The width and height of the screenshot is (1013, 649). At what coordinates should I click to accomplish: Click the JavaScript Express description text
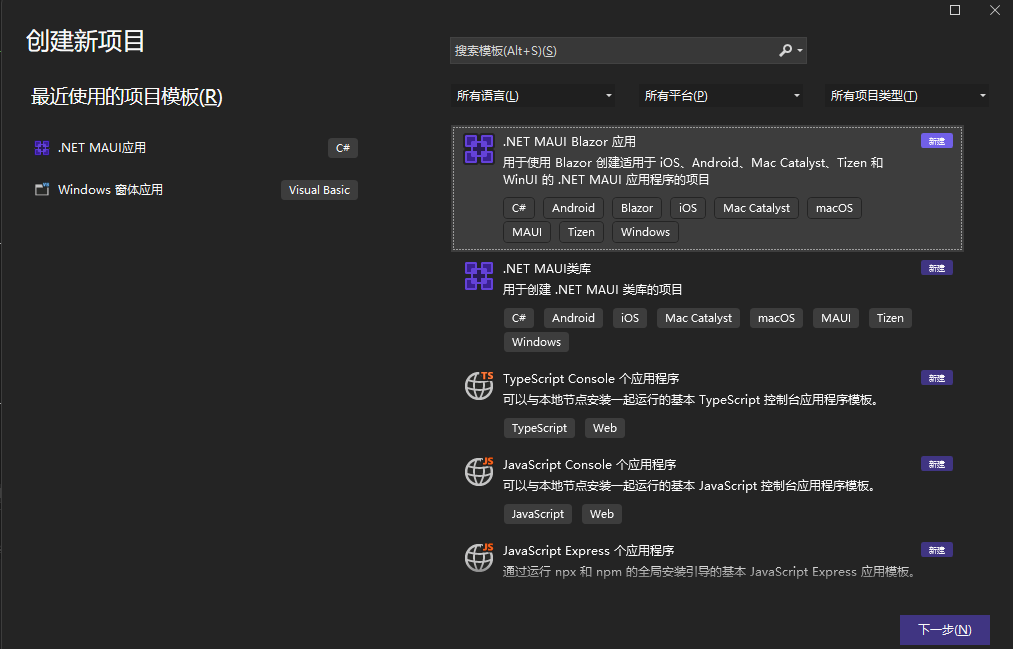coord(709,572)
